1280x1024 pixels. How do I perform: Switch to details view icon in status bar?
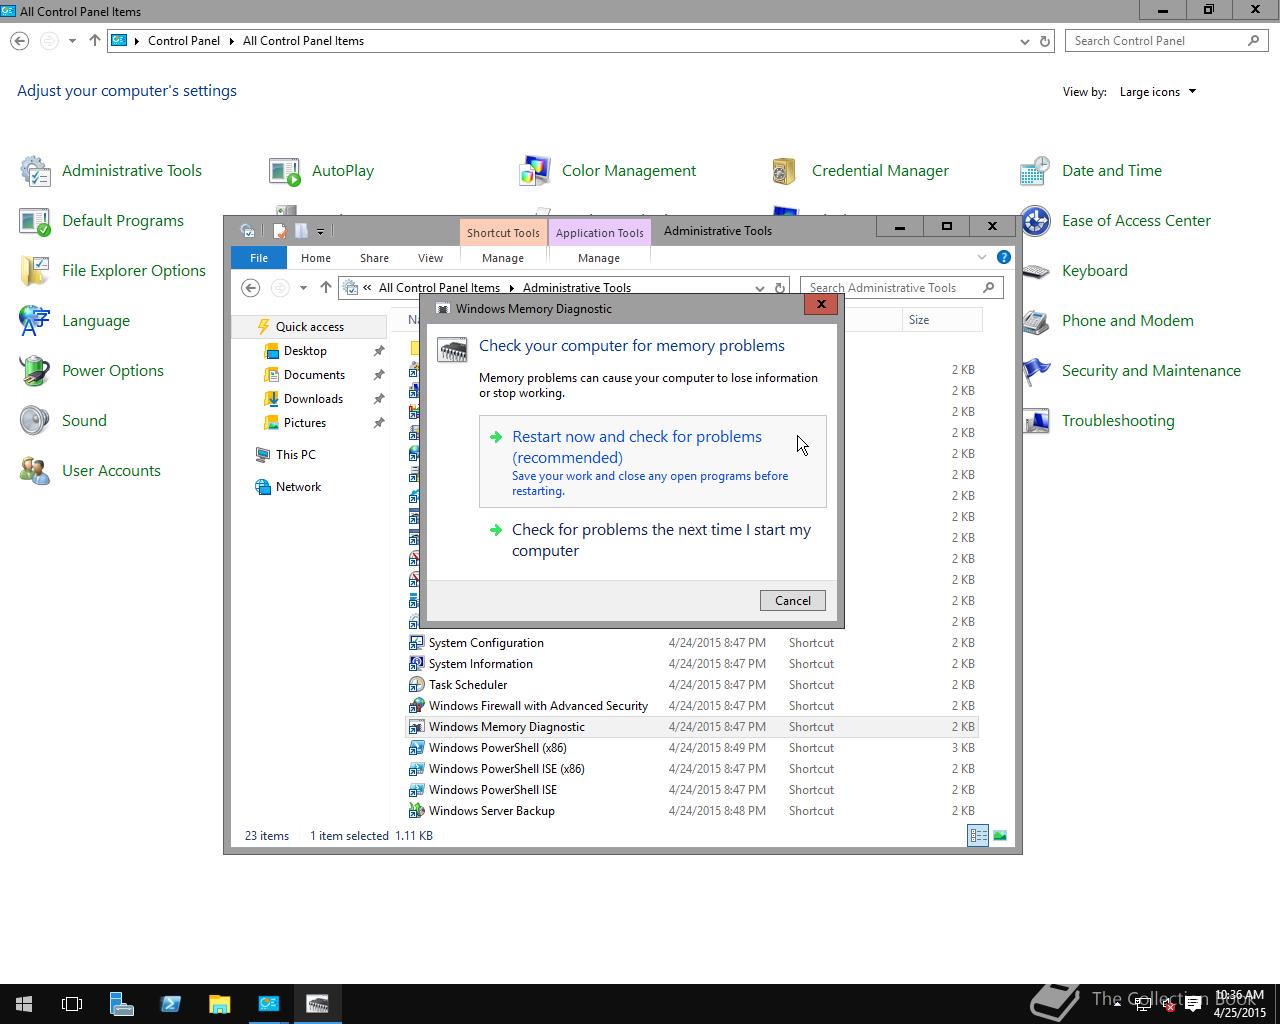pos(978,835)
